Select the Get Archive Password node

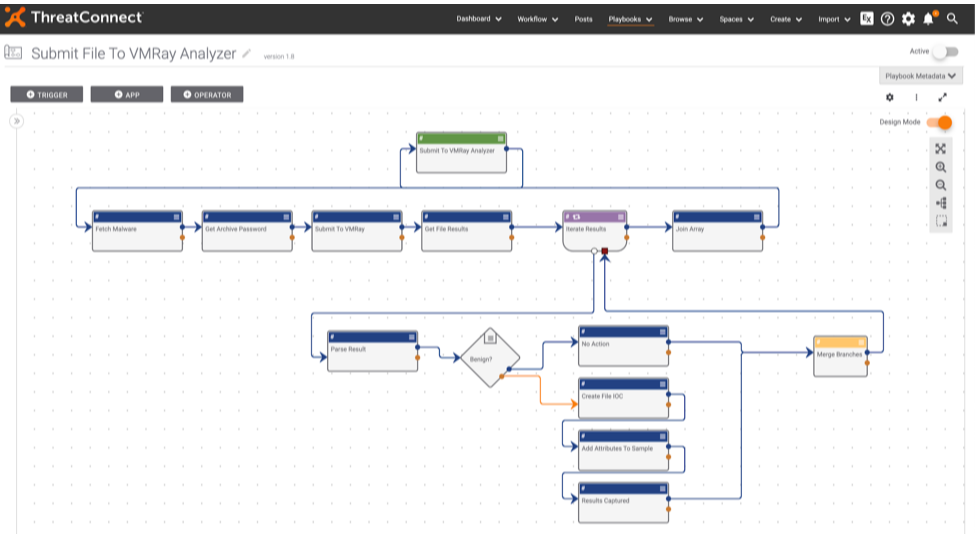[x=247, y=231]
